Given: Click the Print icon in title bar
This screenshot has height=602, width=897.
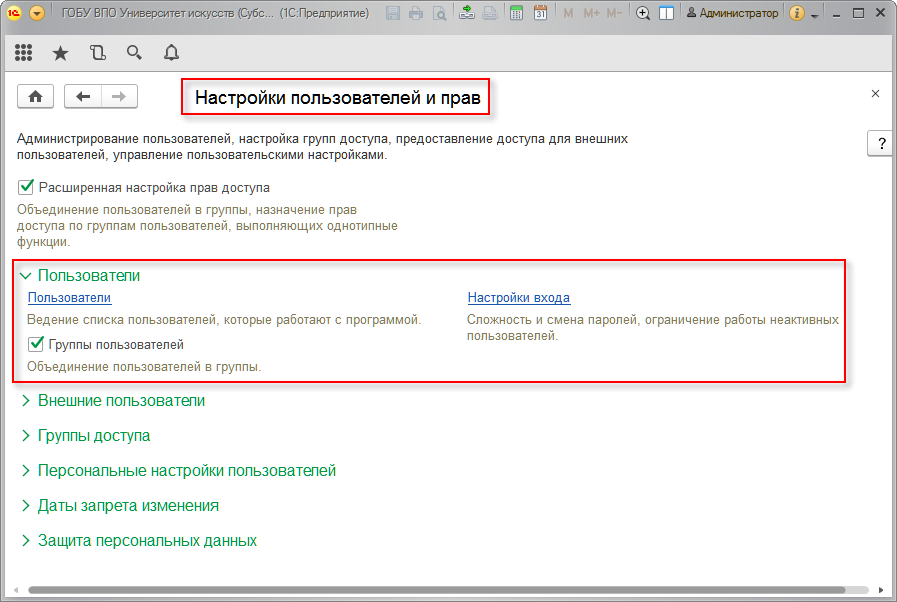Looking at the screenshot, I should point(416,13).
